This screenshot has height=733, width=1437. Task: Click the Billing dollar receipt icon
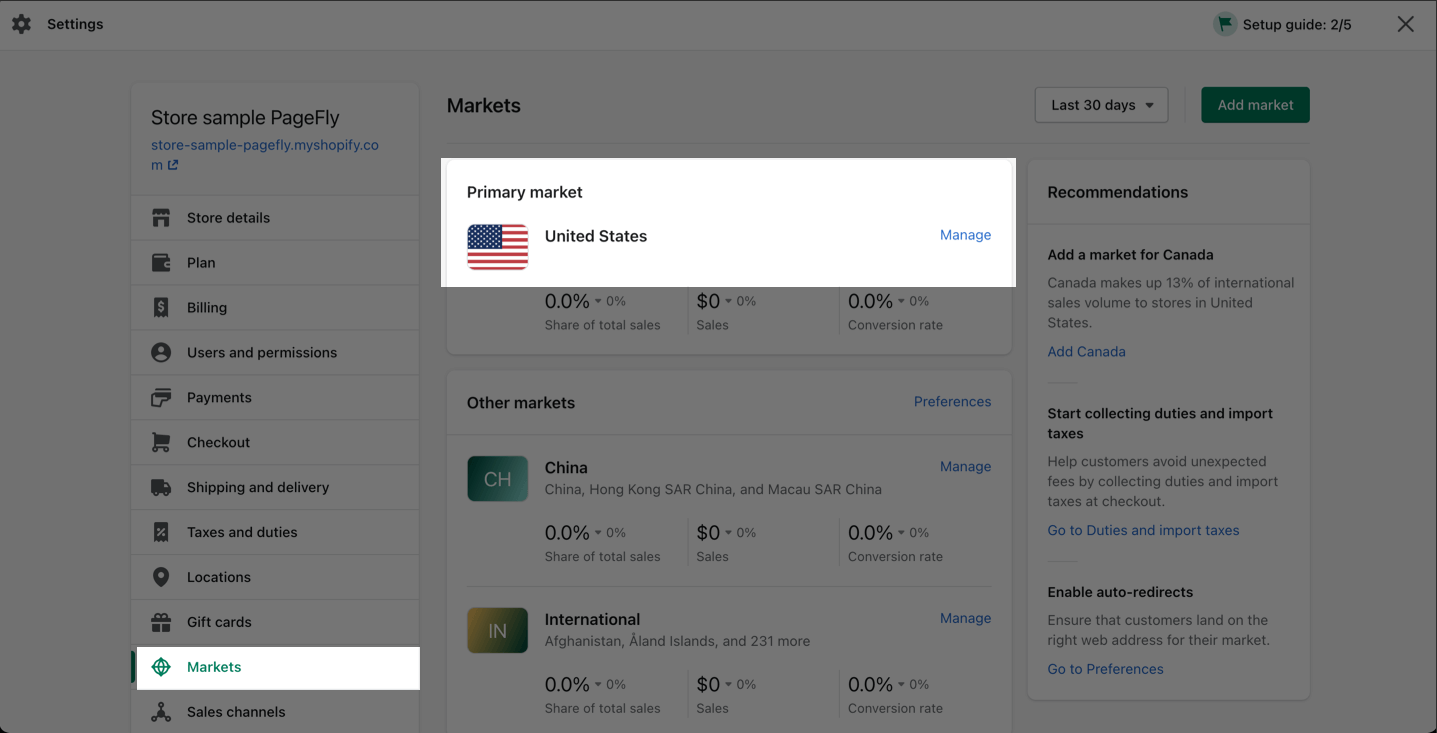coord(161,308)
